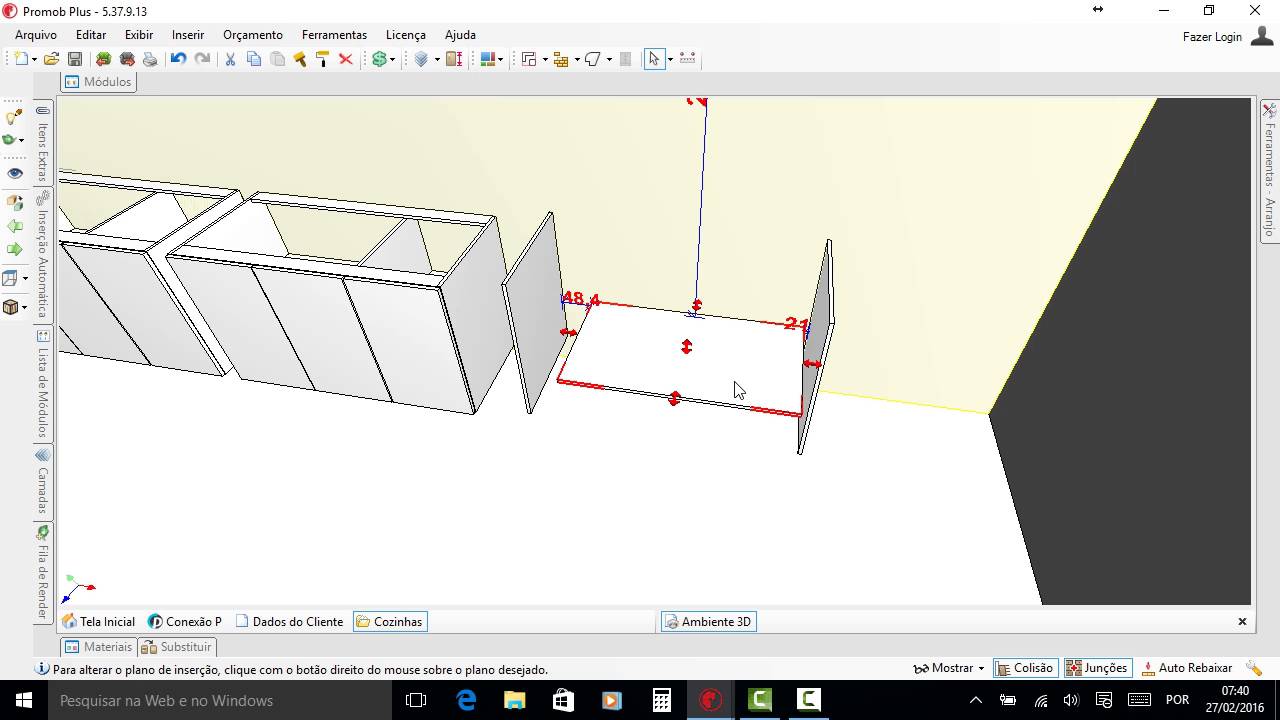Image resolution: width=1280 pixels, height=720 pixels.
Task: Click the Save (floppy disk) toolbar icon
Action: [75, 59]
